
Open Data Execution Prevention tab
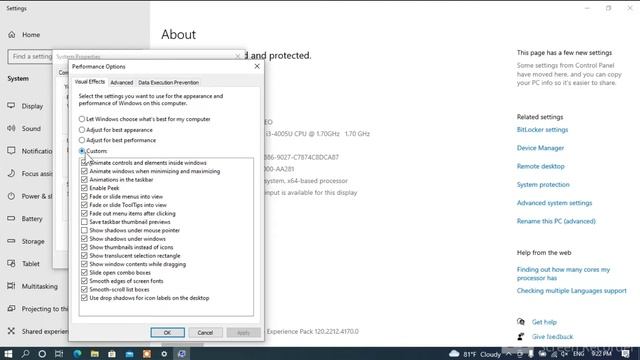point(169,82)
